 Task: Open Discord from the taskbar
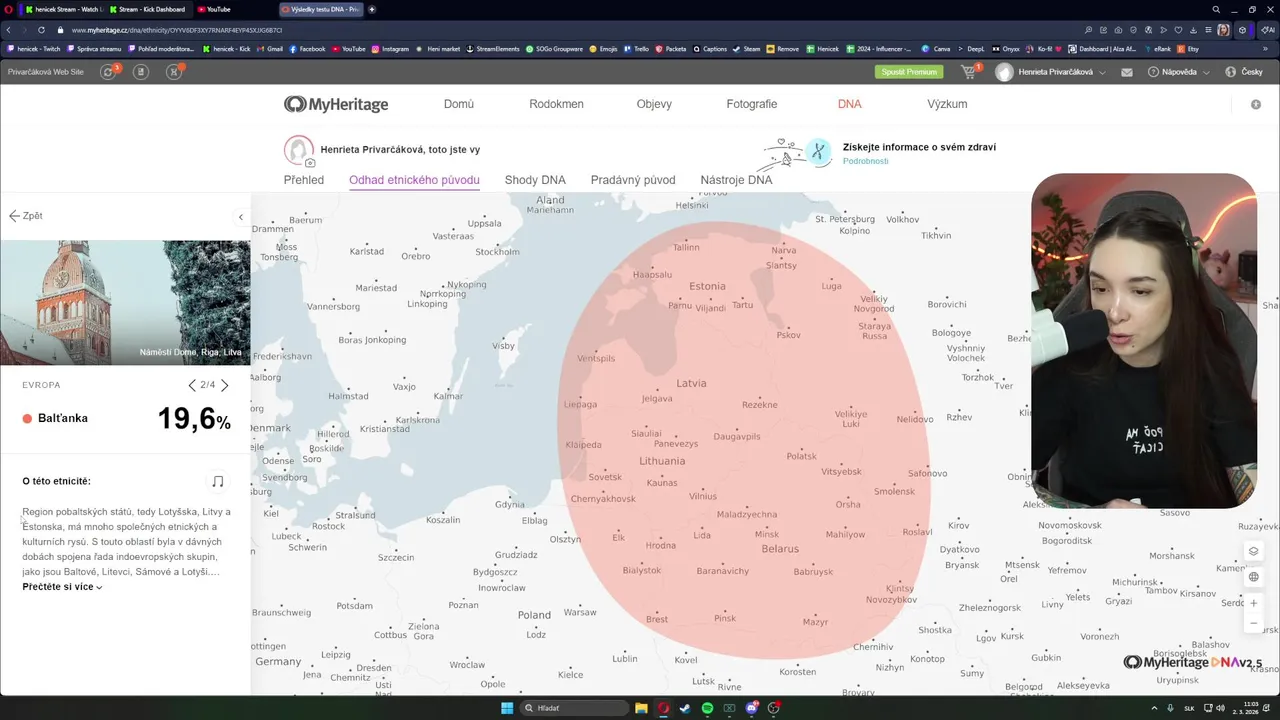751,708
